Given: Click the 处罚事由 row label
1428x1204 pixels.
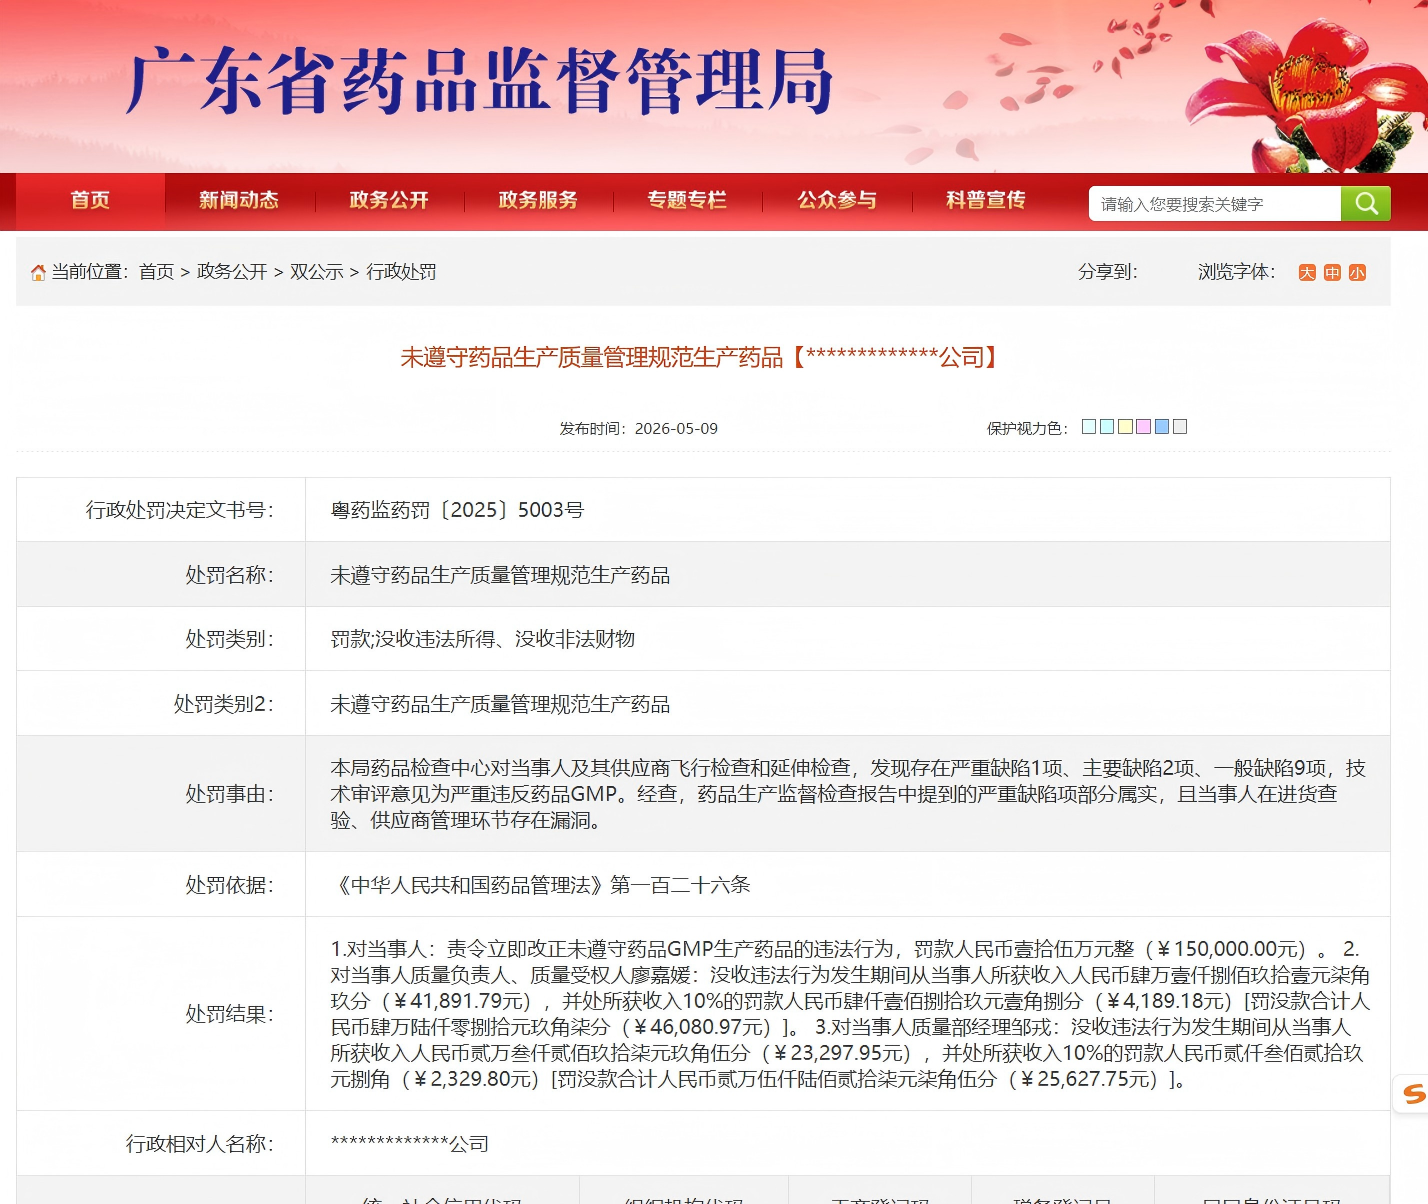Looking at the screenshot, I should (229, 794).
